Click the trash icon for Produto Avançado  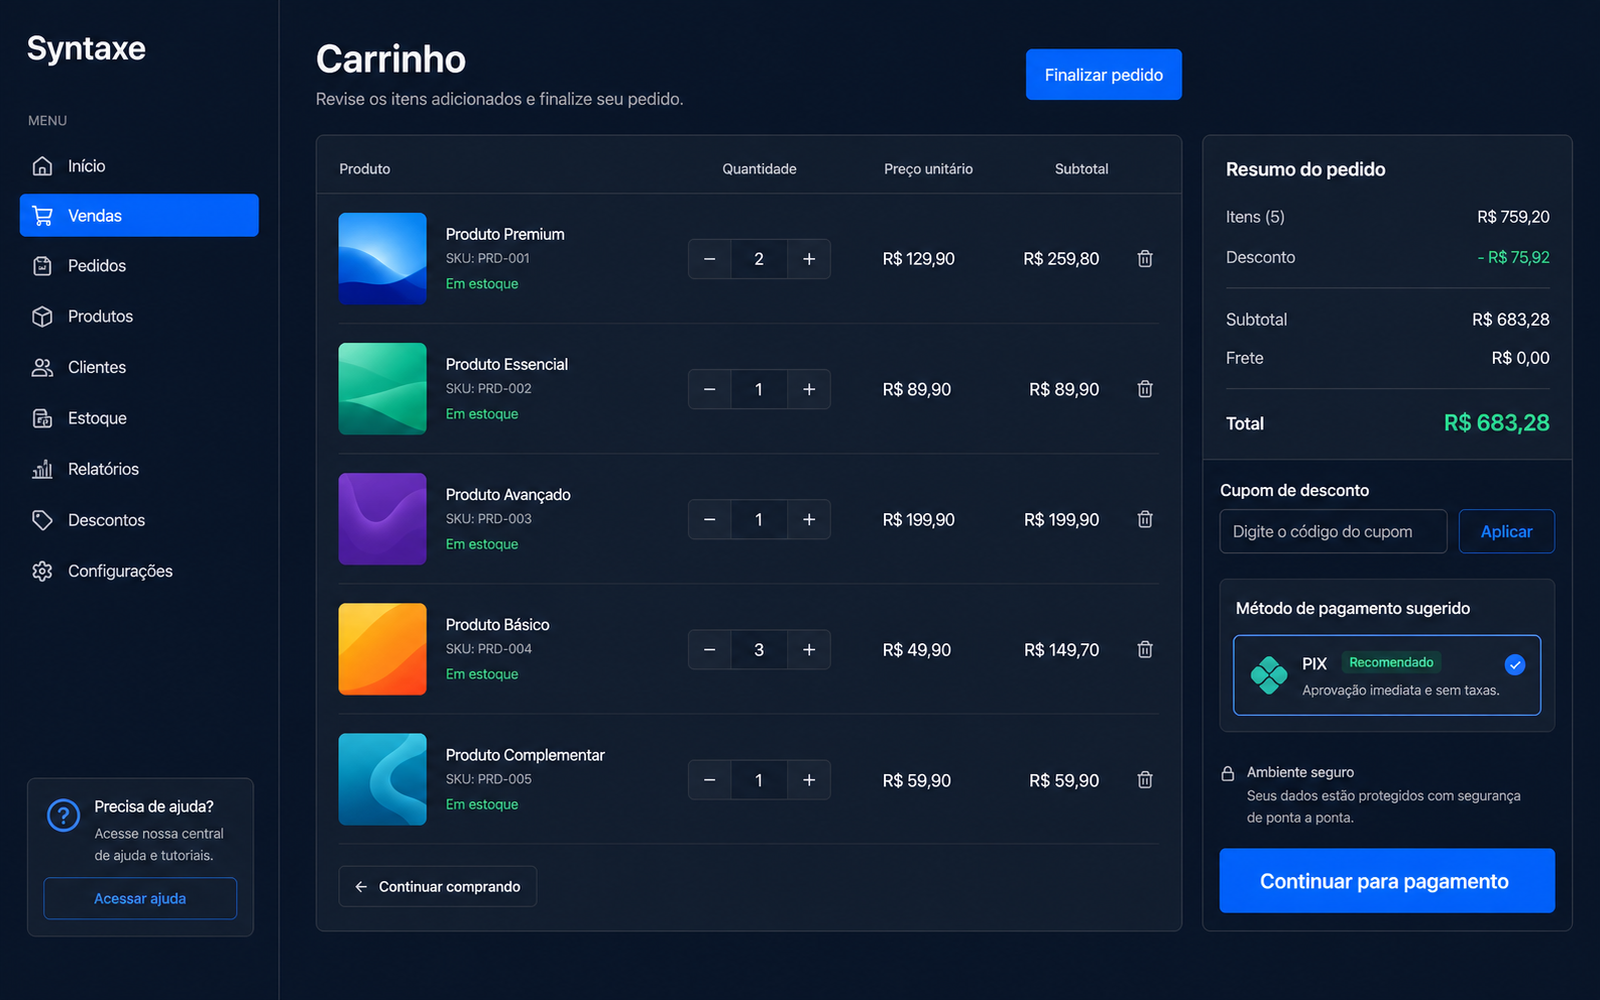(1145, 519)
